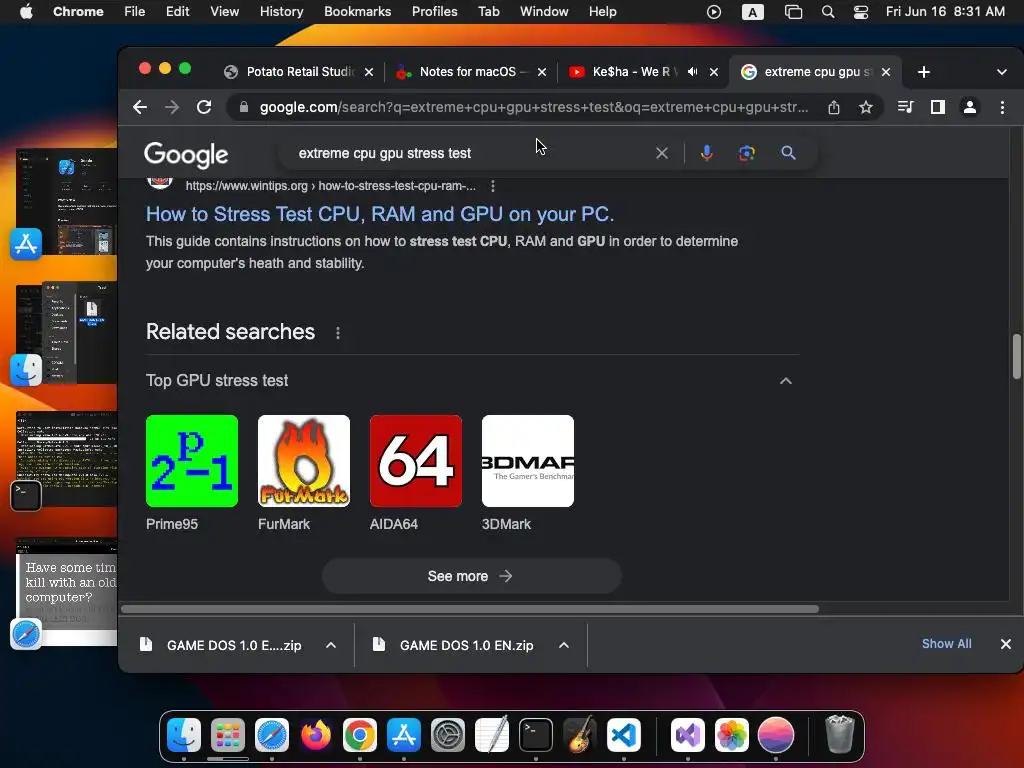Search by image with Google Lens icon

[x=746, y=153]
